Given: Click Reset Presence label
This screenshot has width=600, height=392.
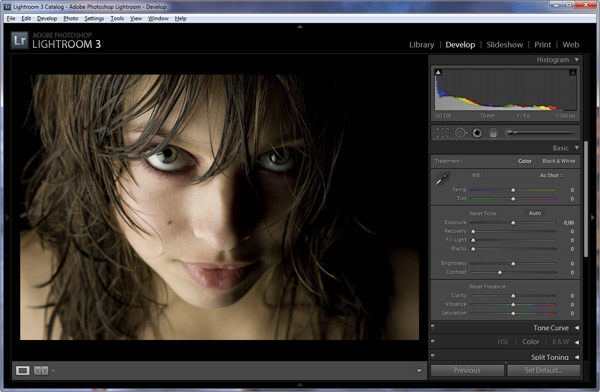Looking at the screenshot, I should 488,286.
